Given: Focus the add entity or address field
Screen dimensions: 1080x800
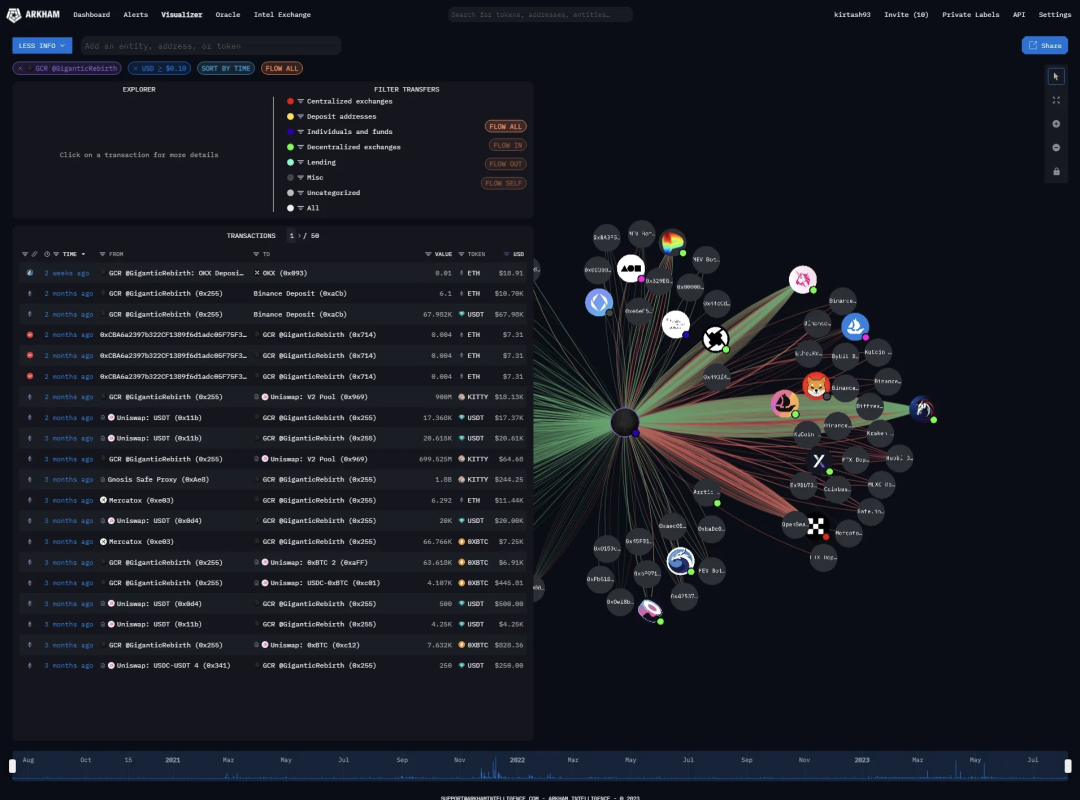Looking at the screenshot, I should tap(210, 45).
